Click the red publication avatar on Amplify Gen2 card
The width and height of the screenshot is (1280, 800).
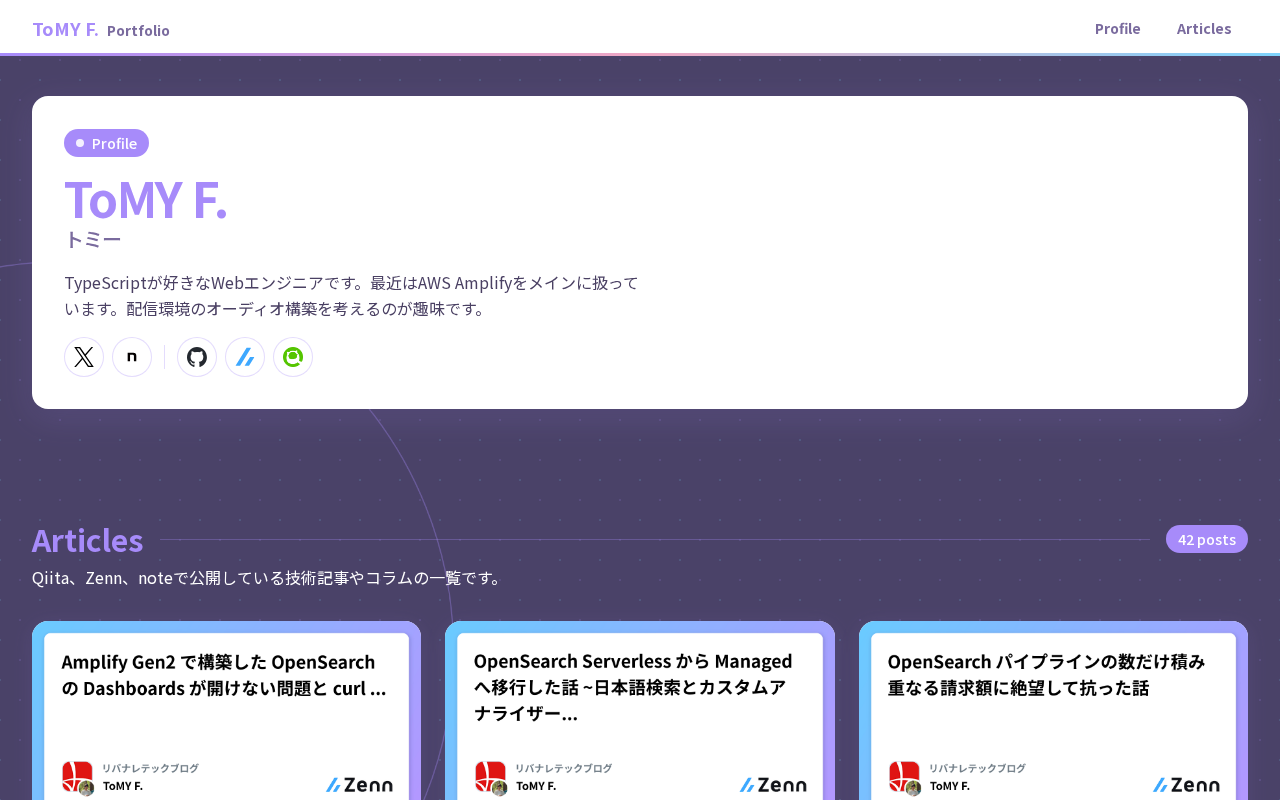77,777
